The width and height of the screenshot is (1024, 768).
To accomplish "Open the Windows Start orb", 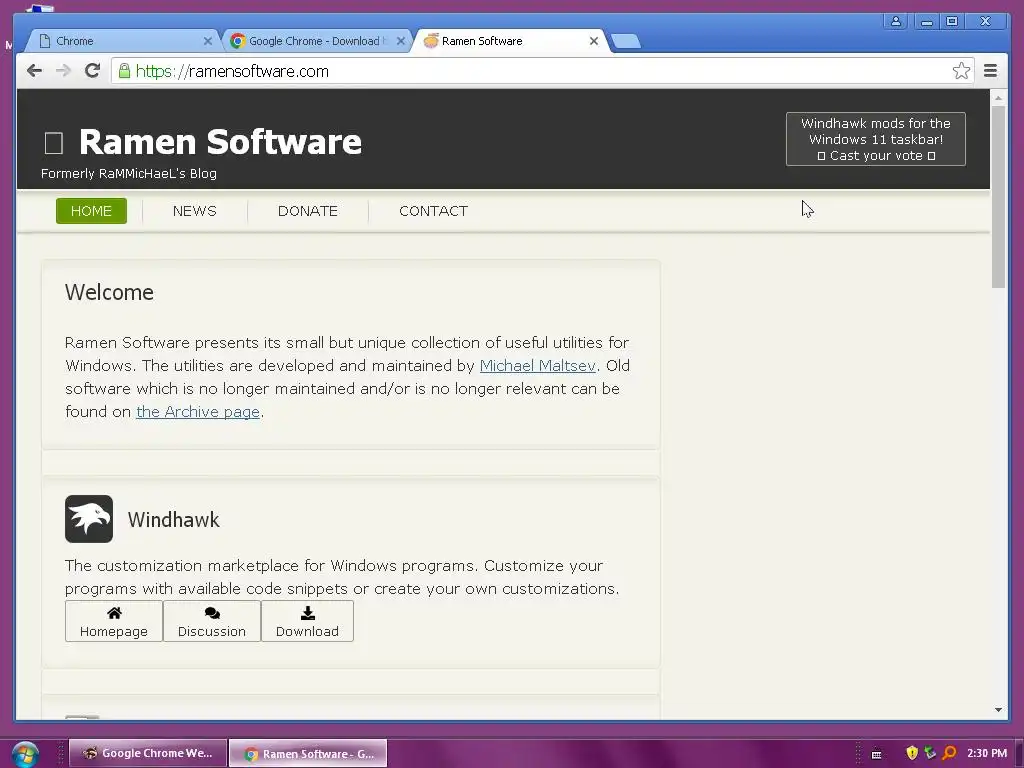I will [x=25, y=754].
